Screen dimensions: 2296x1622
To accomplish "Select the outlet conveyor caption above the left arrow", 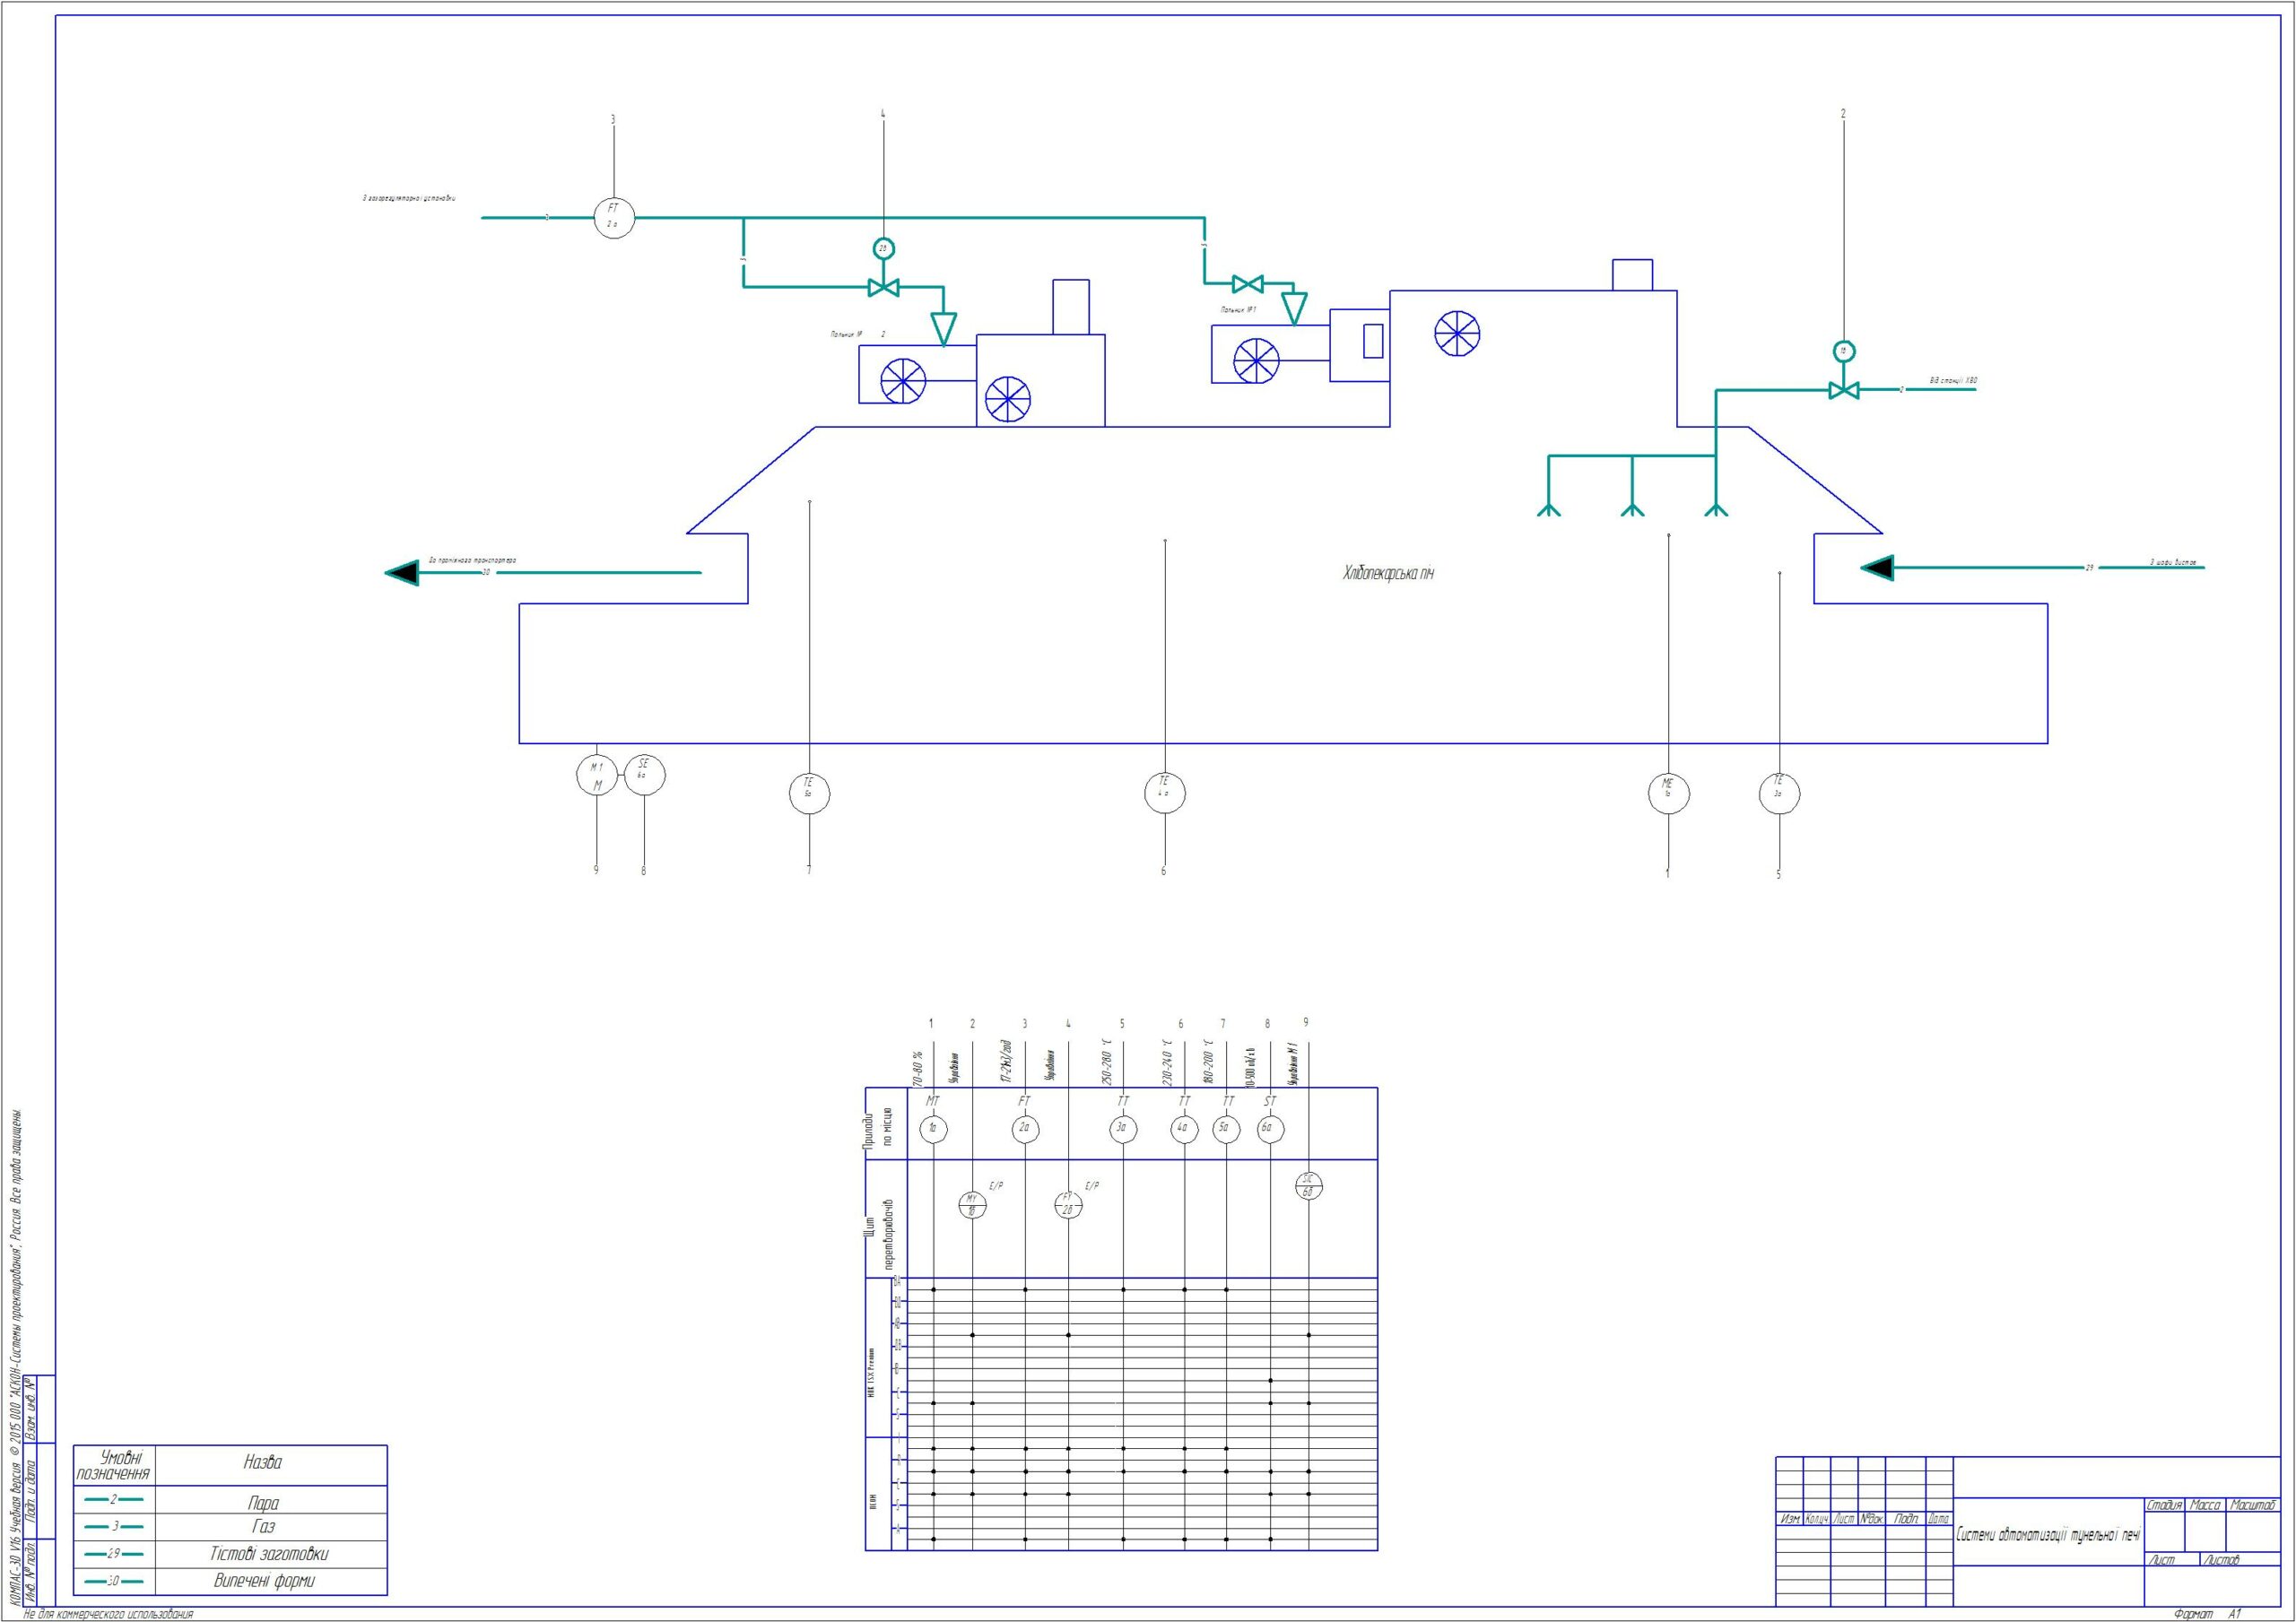I will click(x=472, y=560).
